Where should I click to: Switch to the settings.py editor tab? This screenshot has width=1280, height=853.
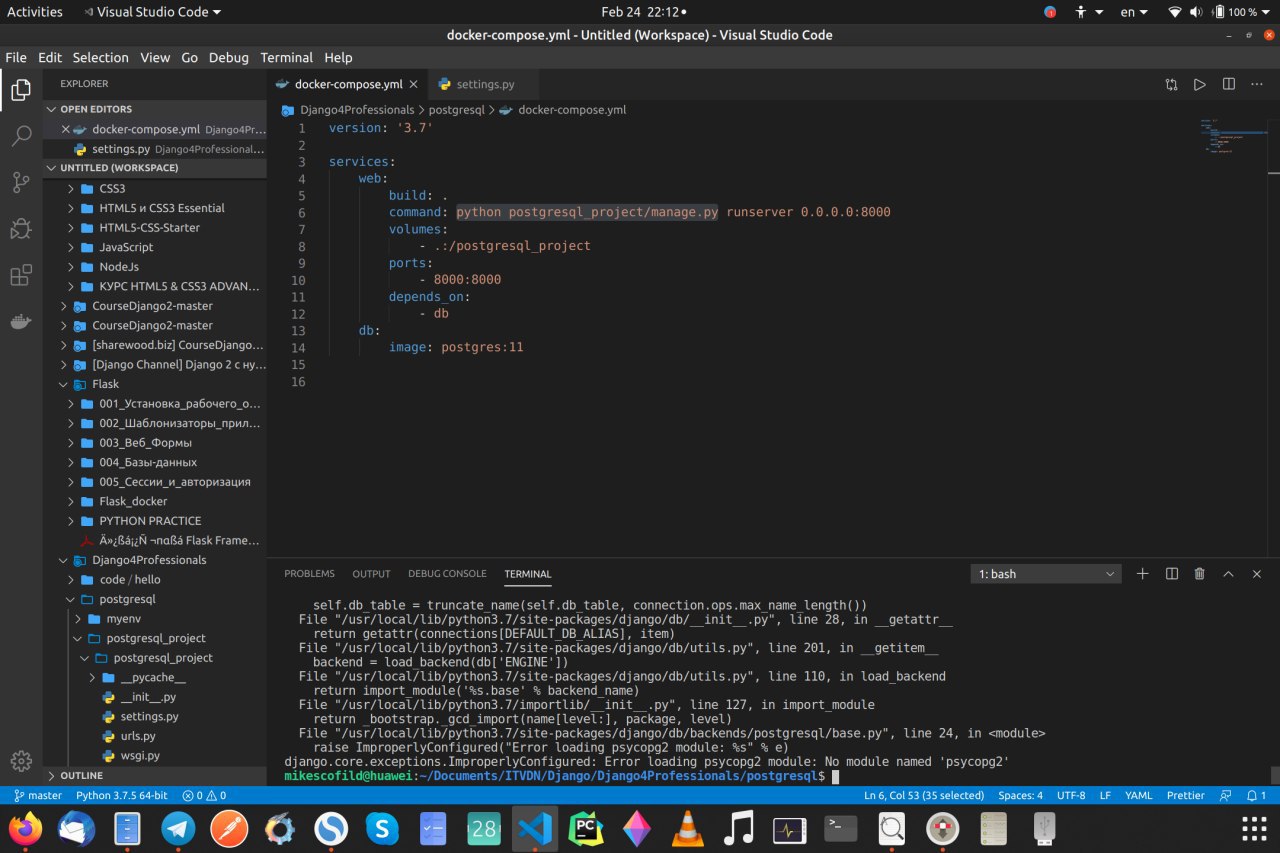485,85
